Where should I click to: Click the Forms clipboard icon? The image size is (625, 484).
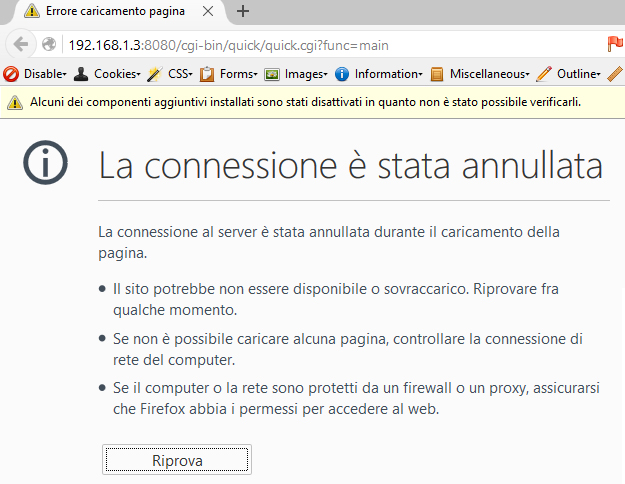(207, 74)
